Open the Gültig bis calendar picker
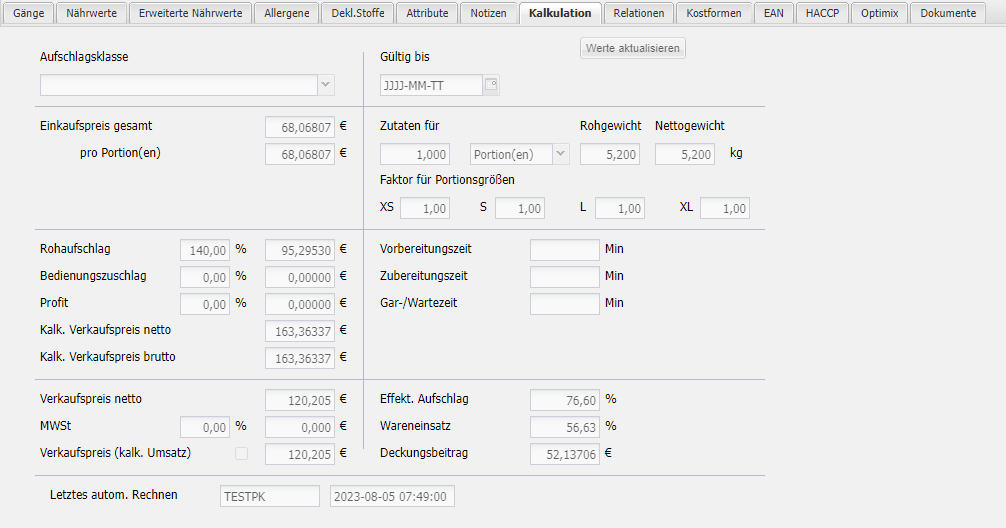The height and width of the screenshot is (528, 1006). click(x=490, y=85)
